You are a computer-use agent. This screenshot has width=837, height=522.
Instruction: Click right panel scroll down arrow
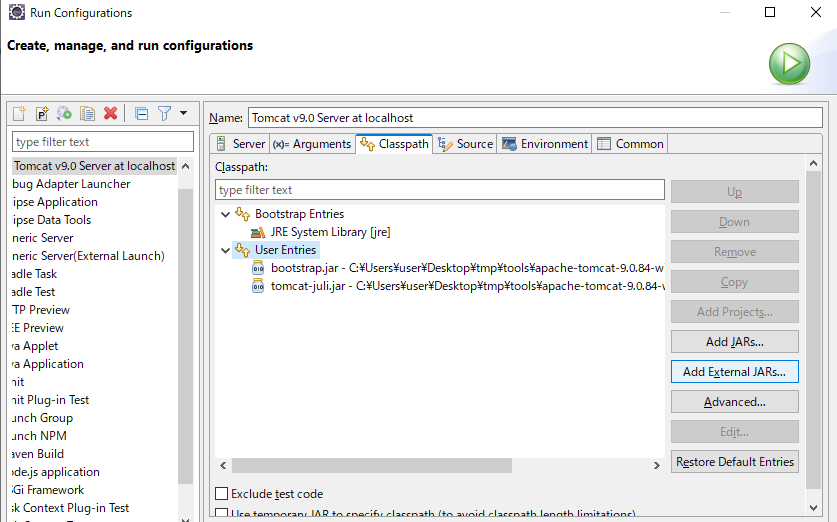(814, 508)
